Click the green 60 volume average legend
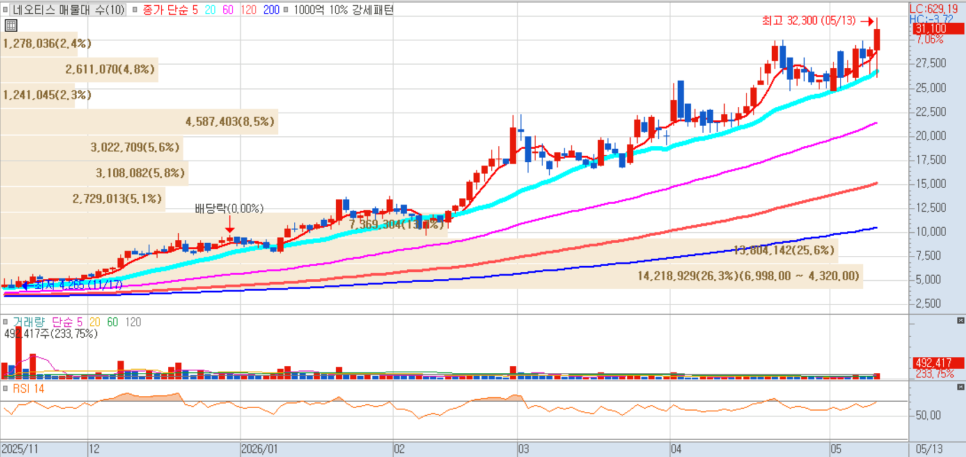966x457 pixels. [x=113, y=322]
